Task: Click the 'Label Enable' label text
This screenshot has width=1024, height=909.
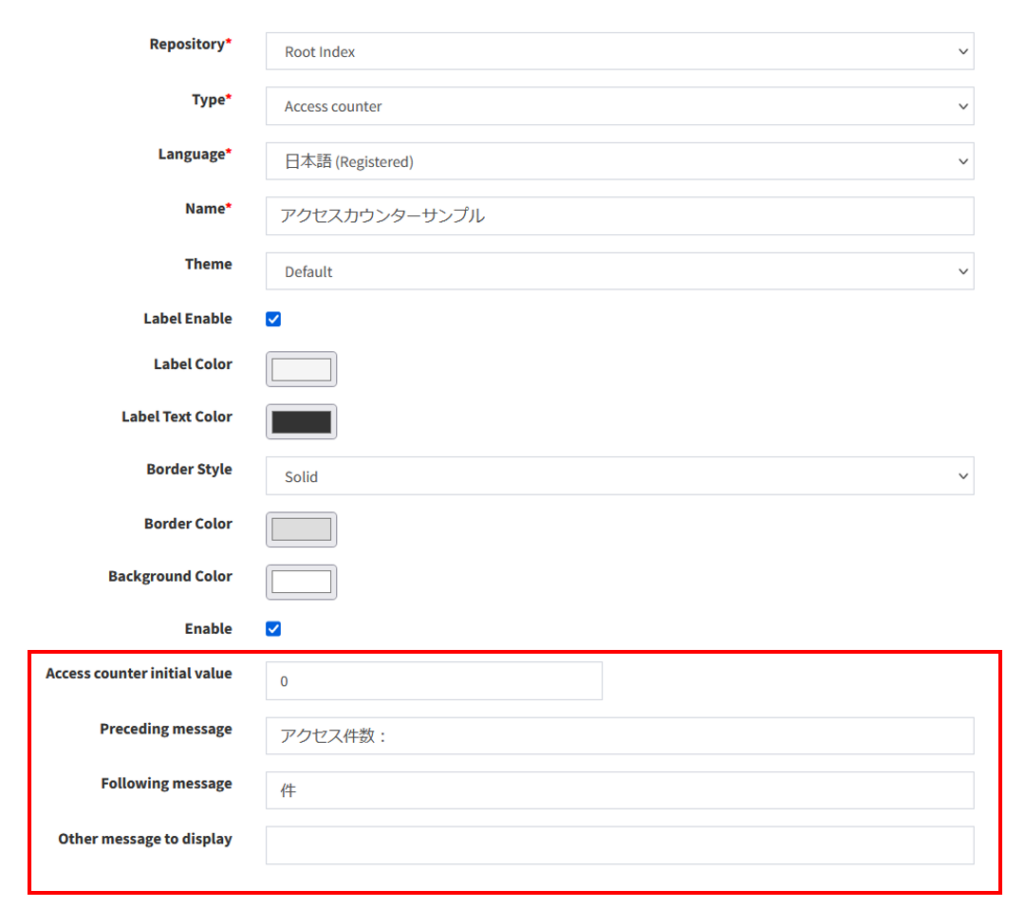Action: point(187,319)
